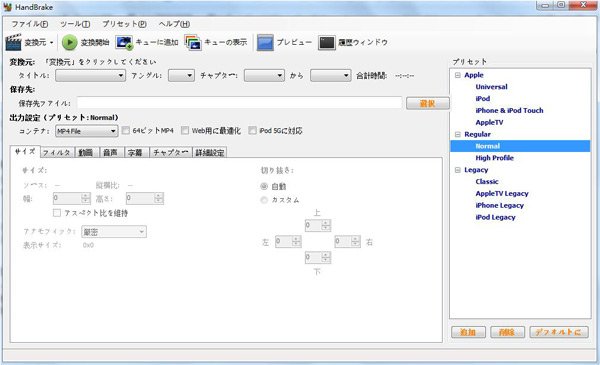Click the 上 top crop stepper
Image resolution: width=600 pixels, height=365 pixels.
click(x=318, y=225)
